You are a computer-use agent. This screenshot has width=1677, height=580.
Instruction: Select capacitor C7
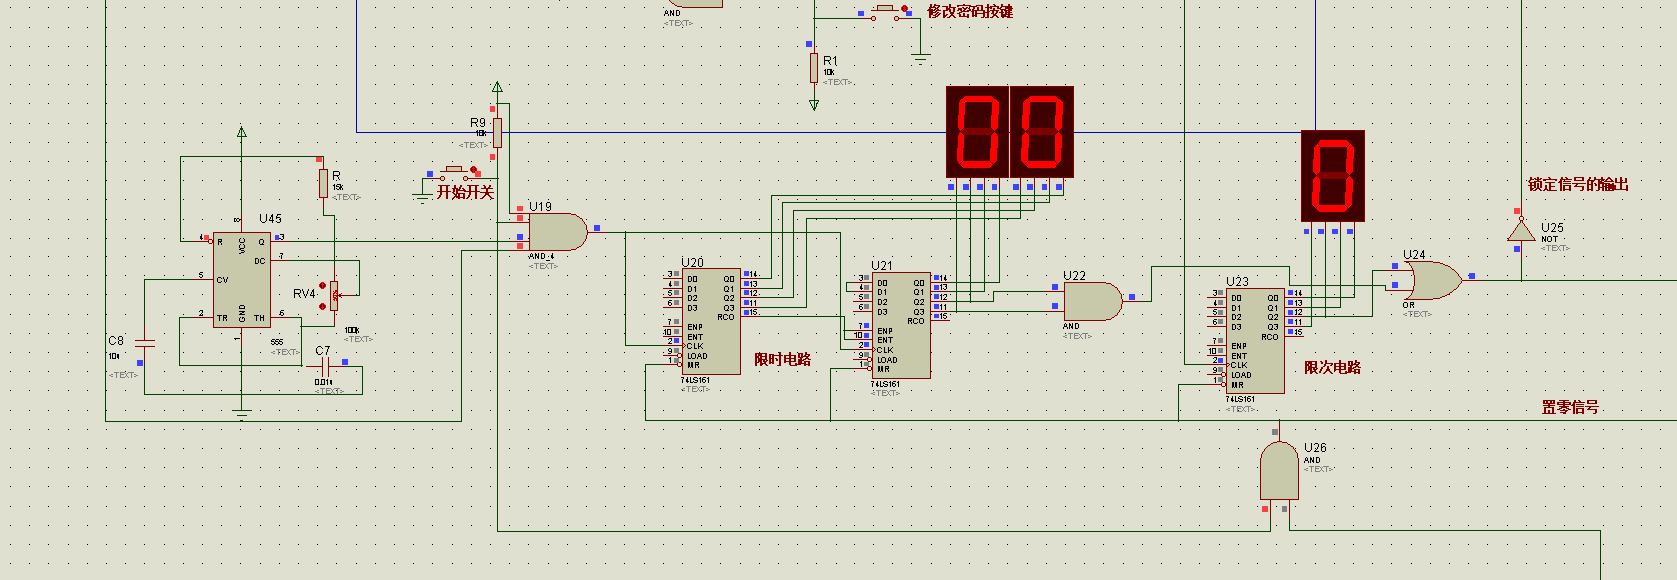coord(324,367)
